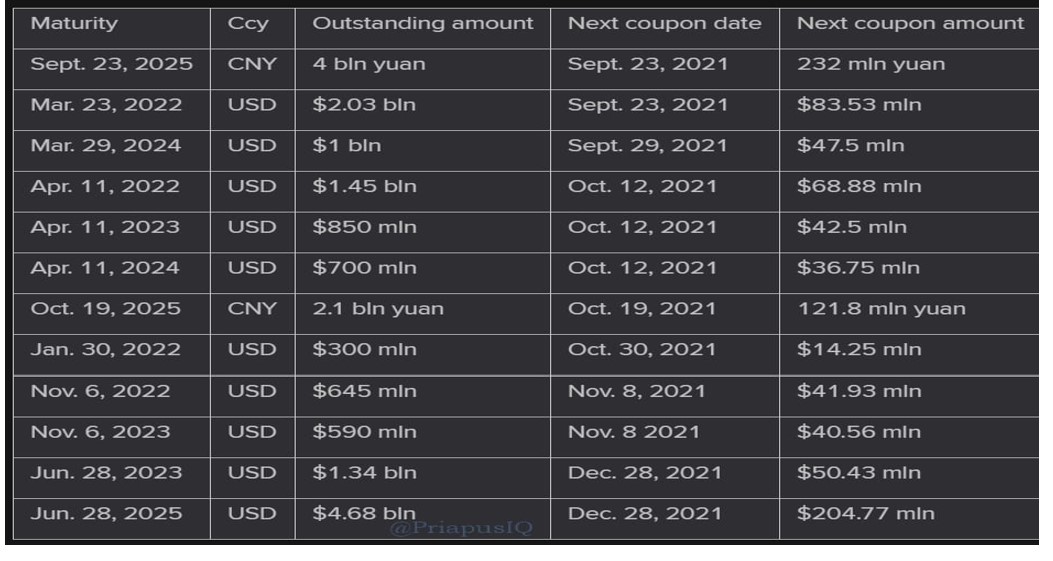Click the Next coupon date header

pyautogui.click(x=664, y=24)
